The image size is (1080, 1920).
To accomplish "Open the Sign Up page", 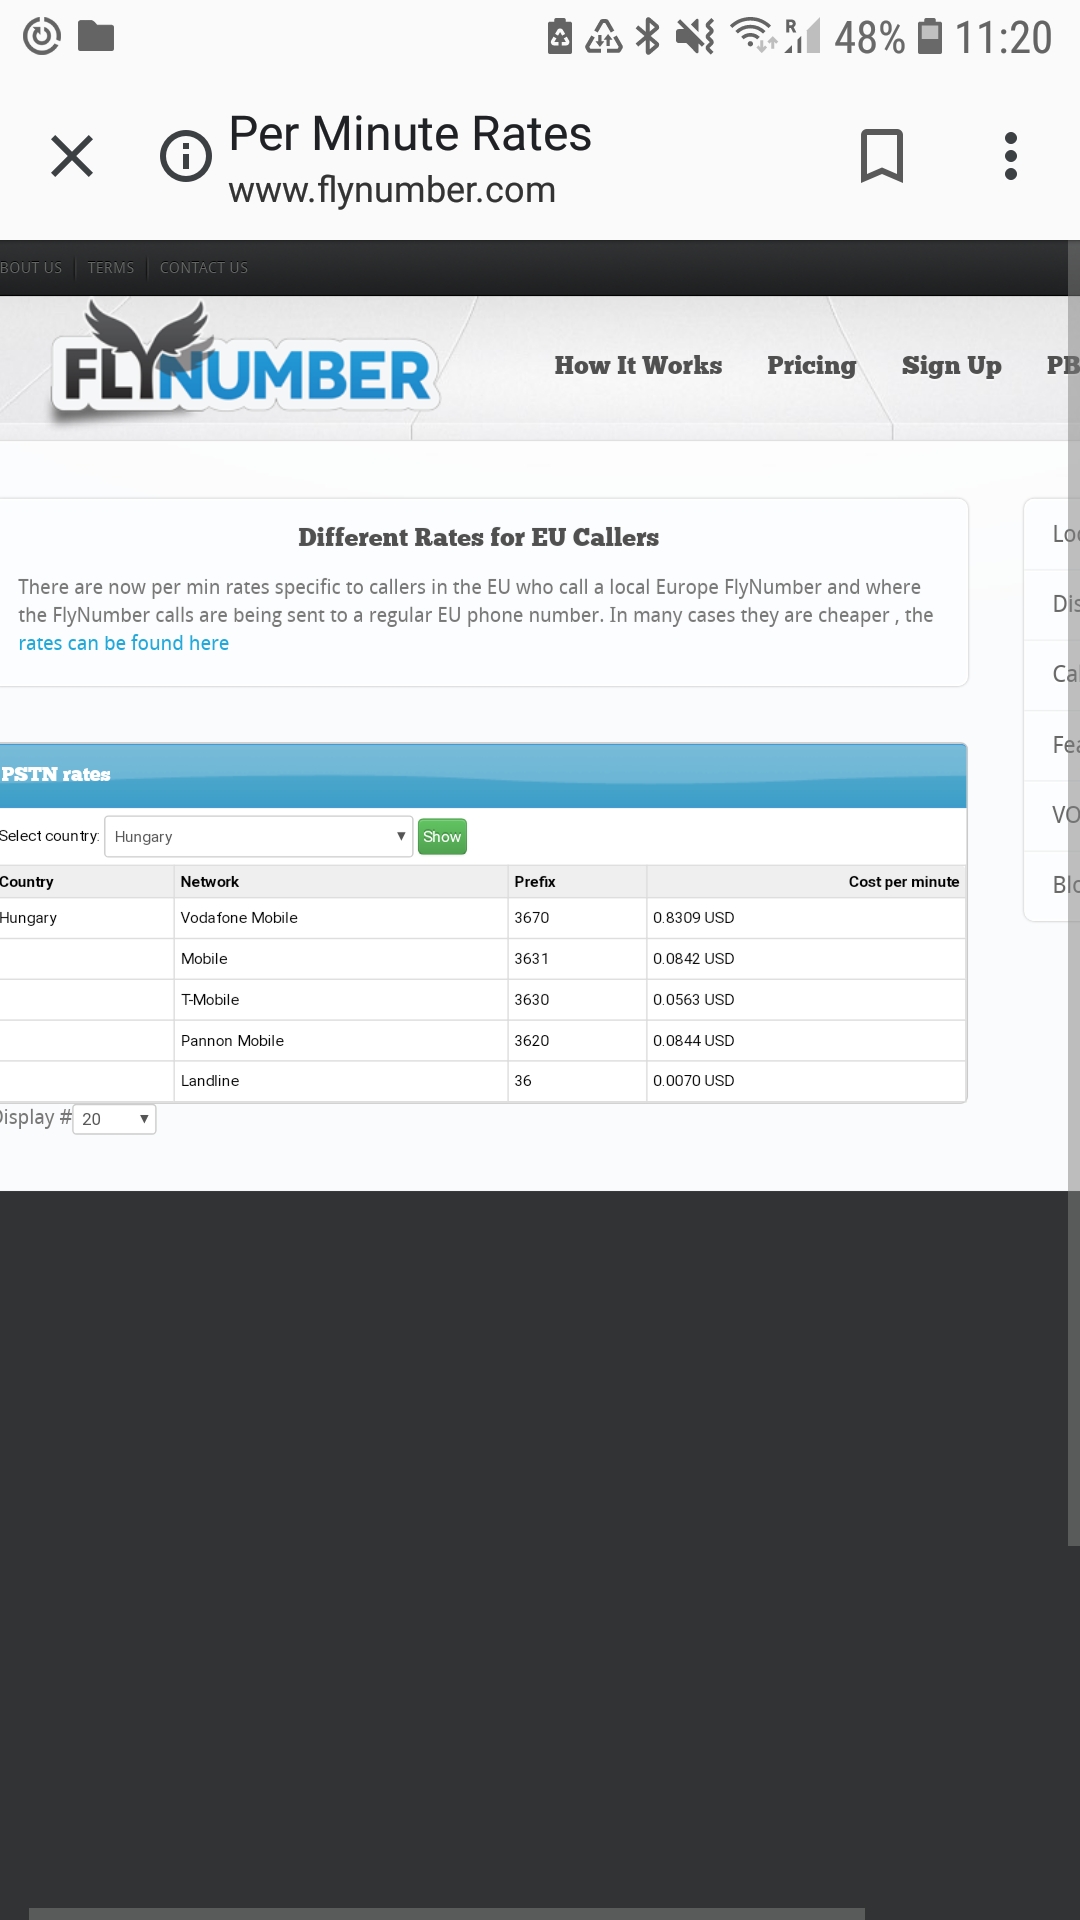I will 951,366.
